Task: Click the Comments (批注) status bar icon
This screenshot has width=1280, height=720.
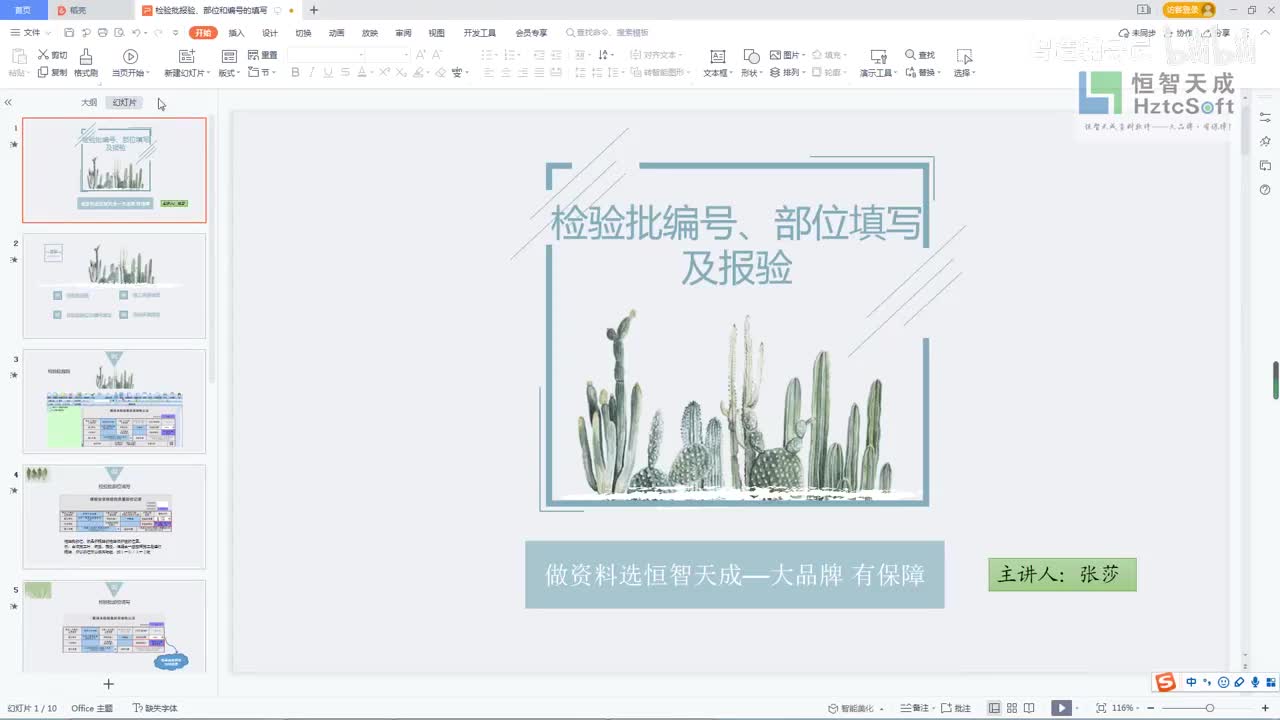Action: 948,708
